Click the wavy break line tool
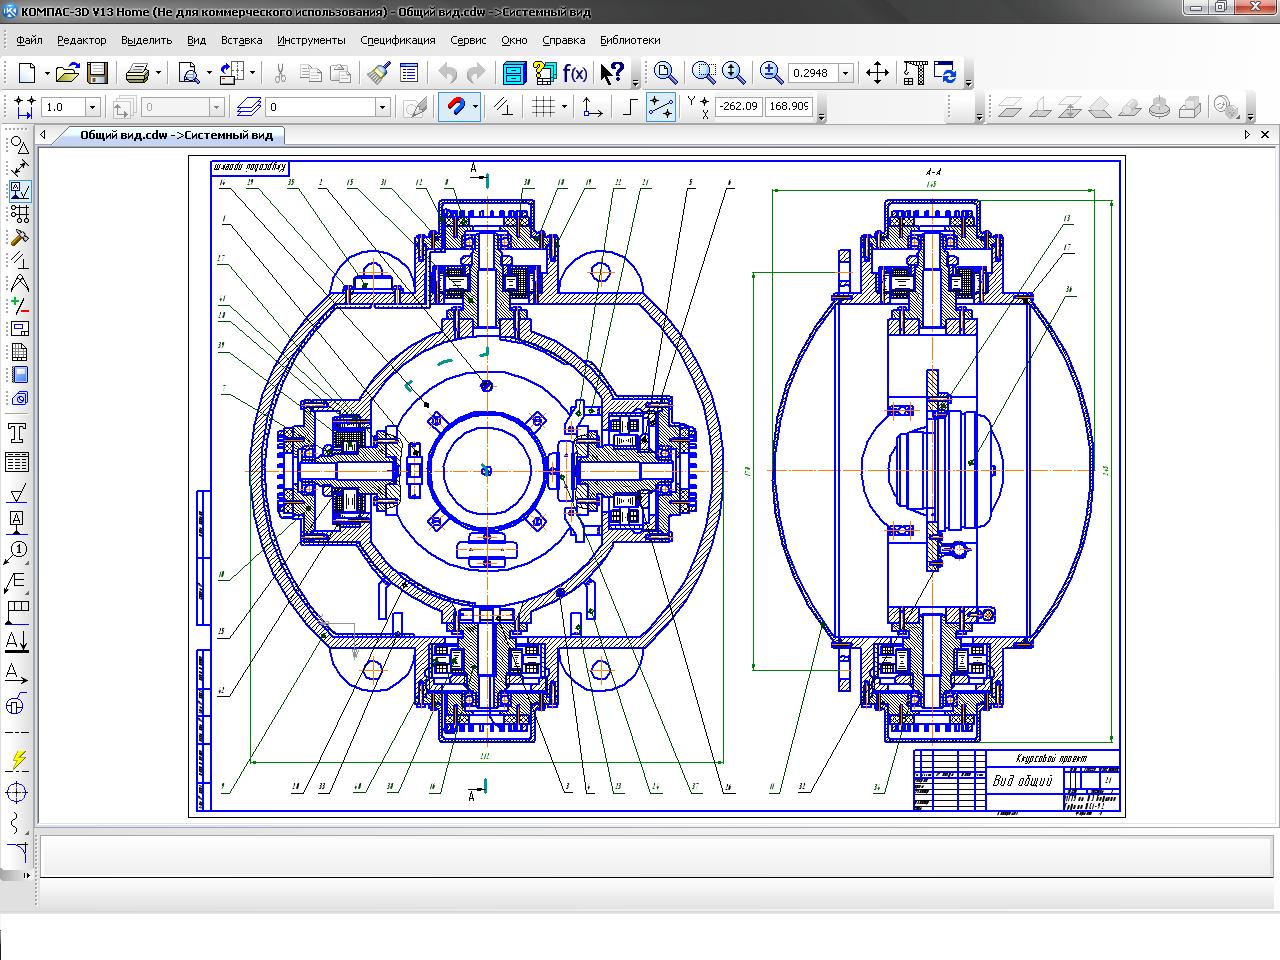1280x960 pixels. coord(18,823)
